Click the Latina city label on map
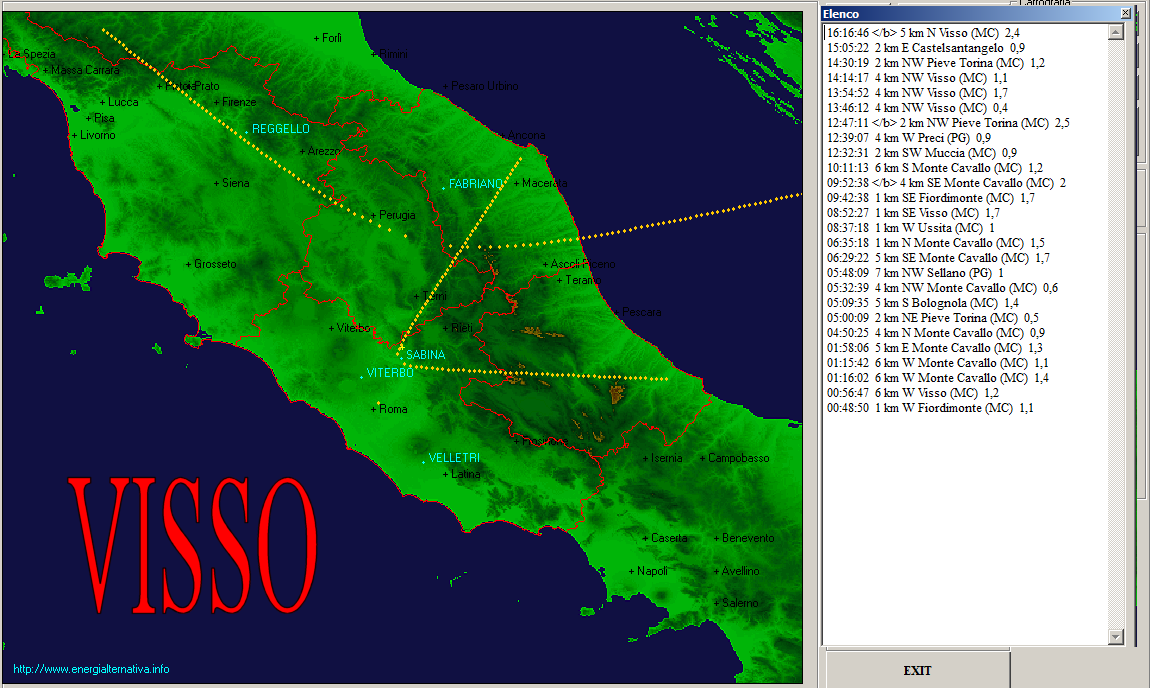 (466, 474)
